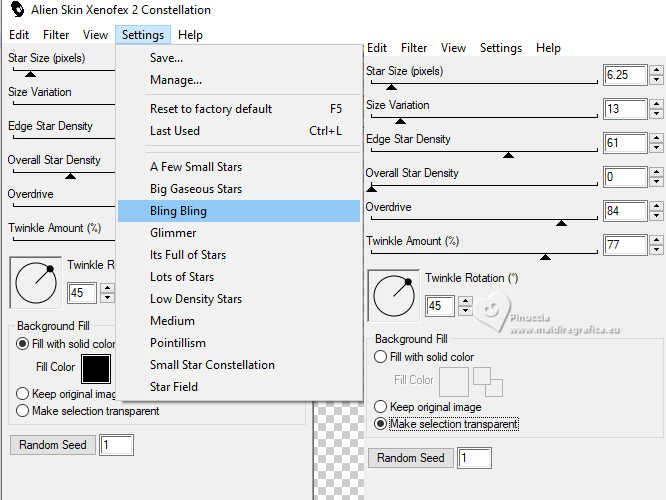Pick the Big Gaseous Stars preset

tap(239, 189)
